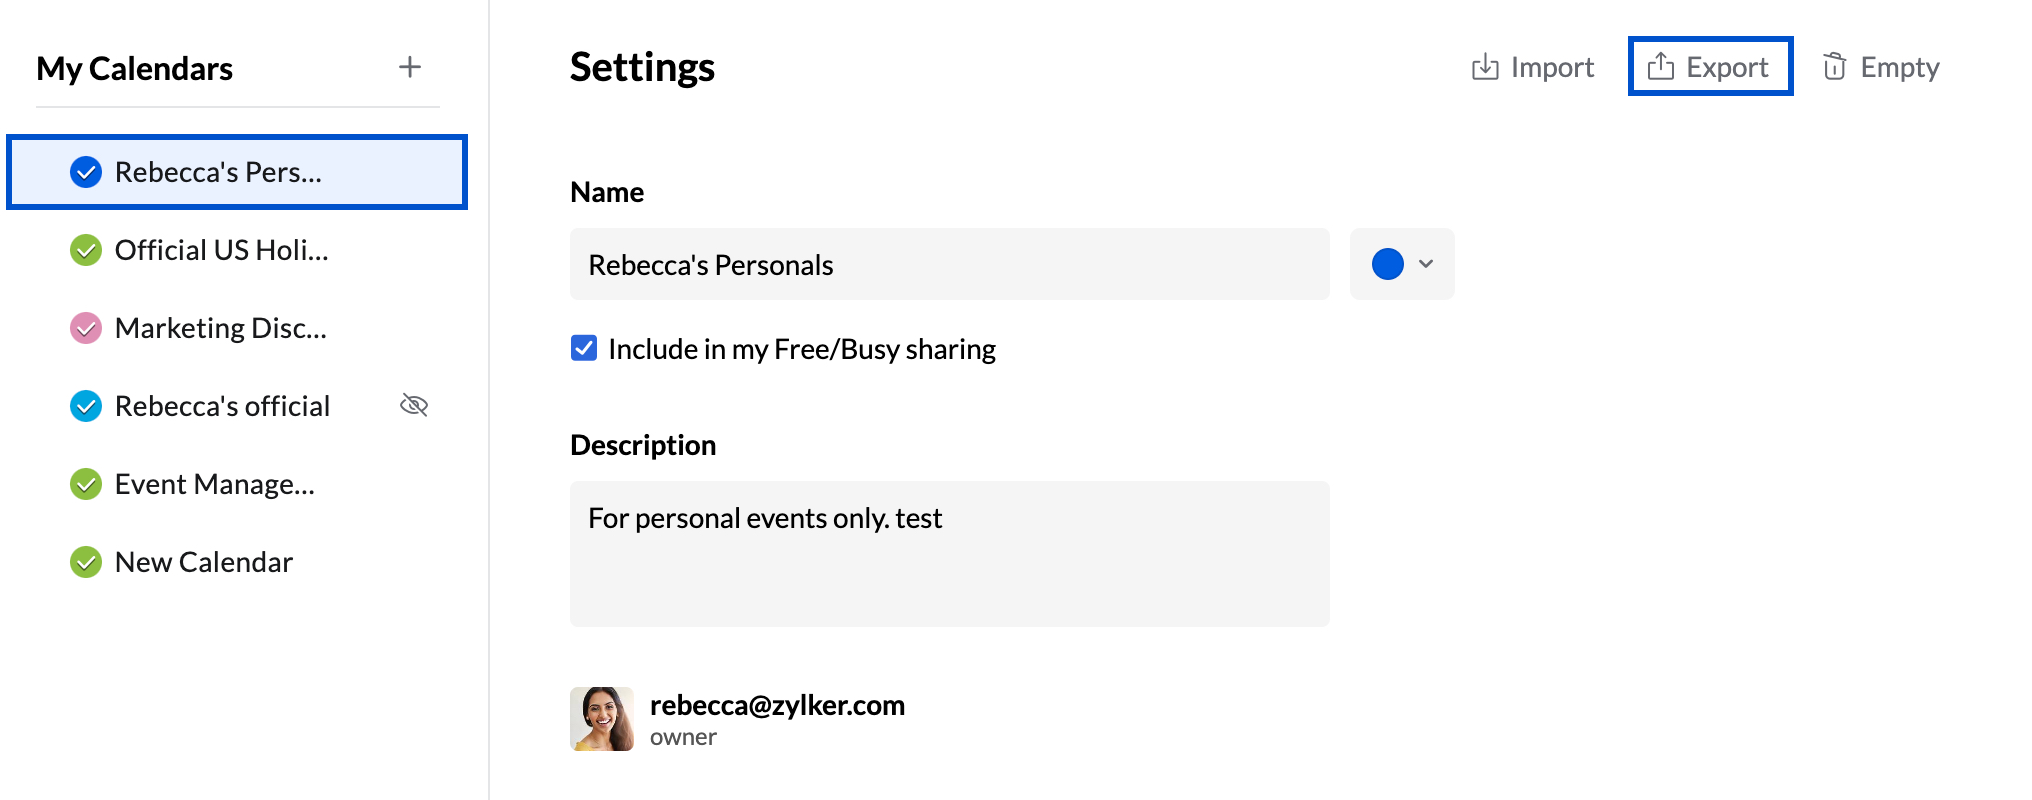Toggle the green check on Event Manage calendar

(86, 484)
